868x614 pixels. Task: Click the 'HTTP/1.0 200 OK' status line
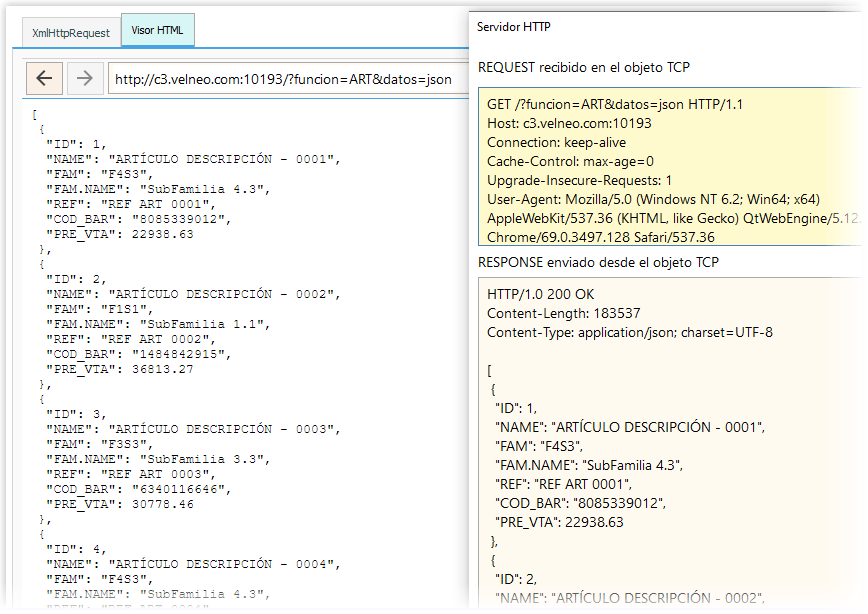point(540,294)
